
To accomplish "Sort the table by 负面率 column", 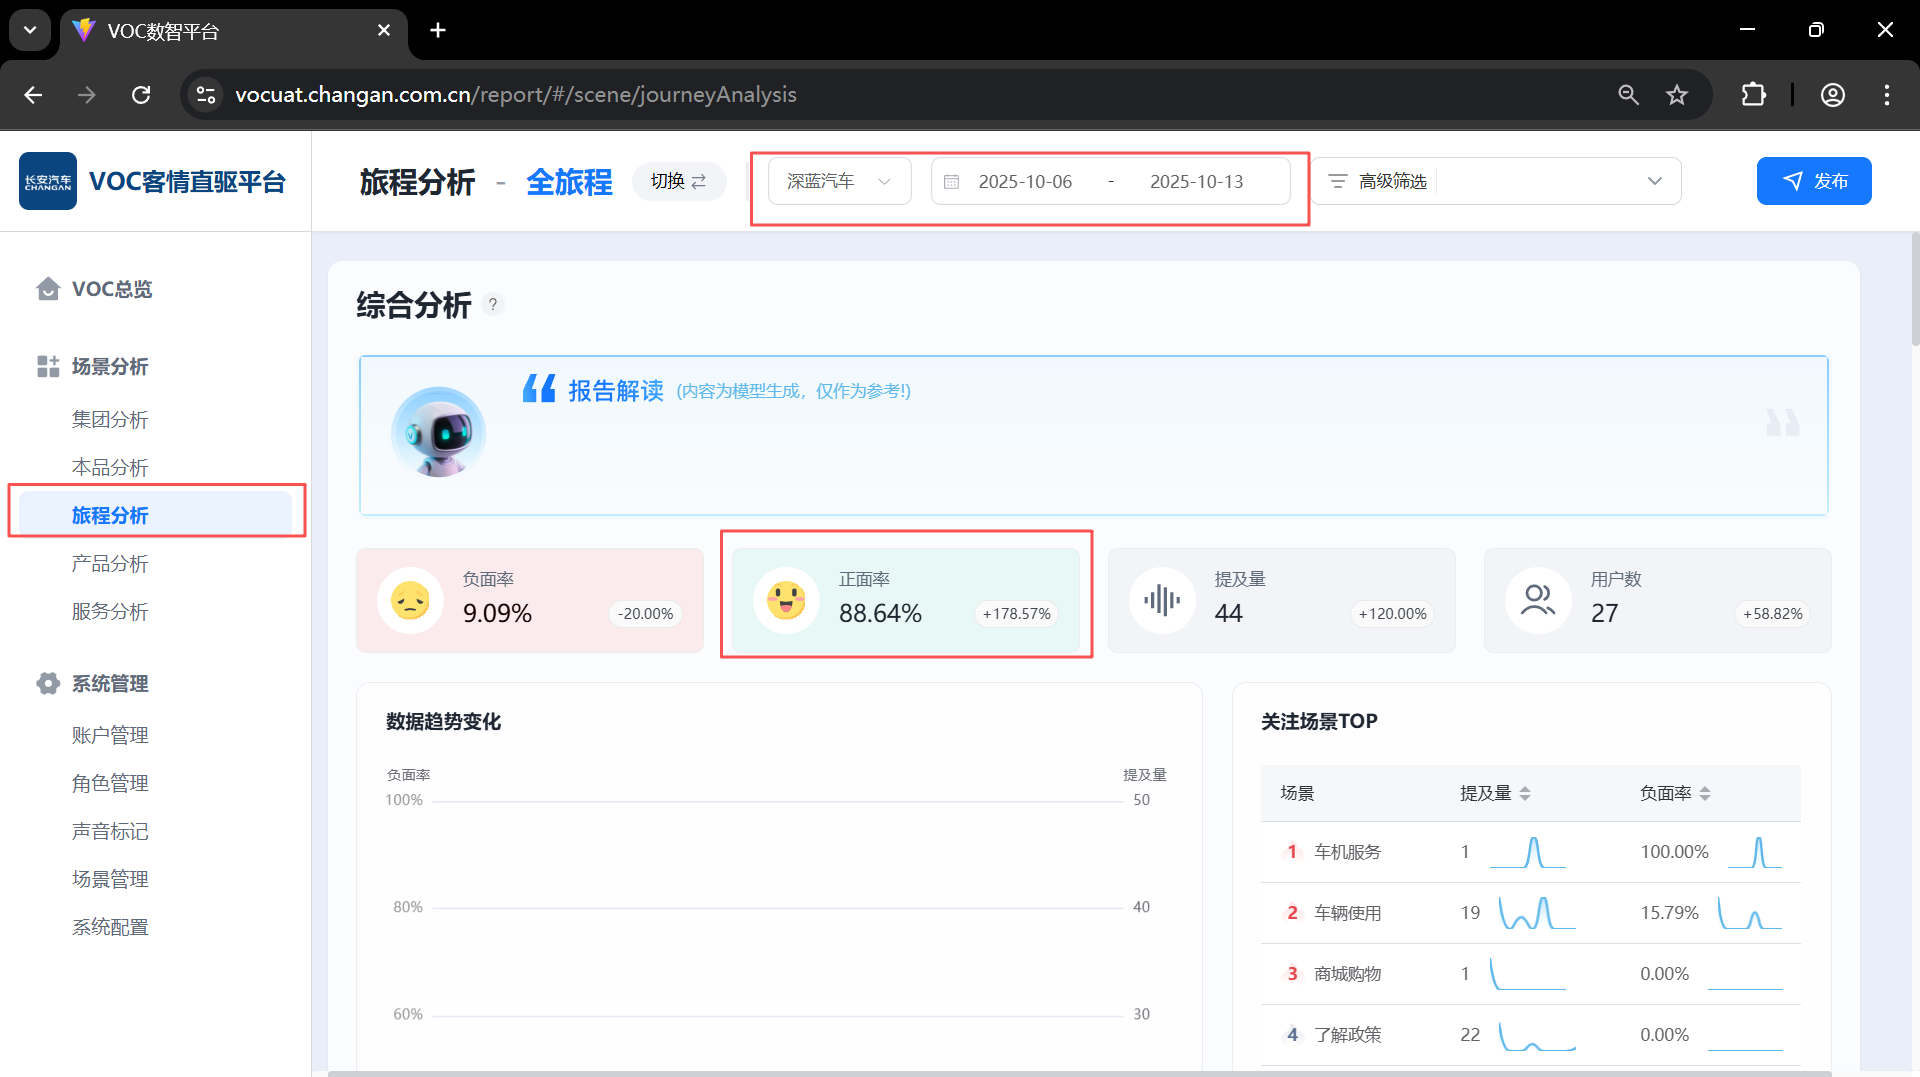I will [x=1704, y=793].
